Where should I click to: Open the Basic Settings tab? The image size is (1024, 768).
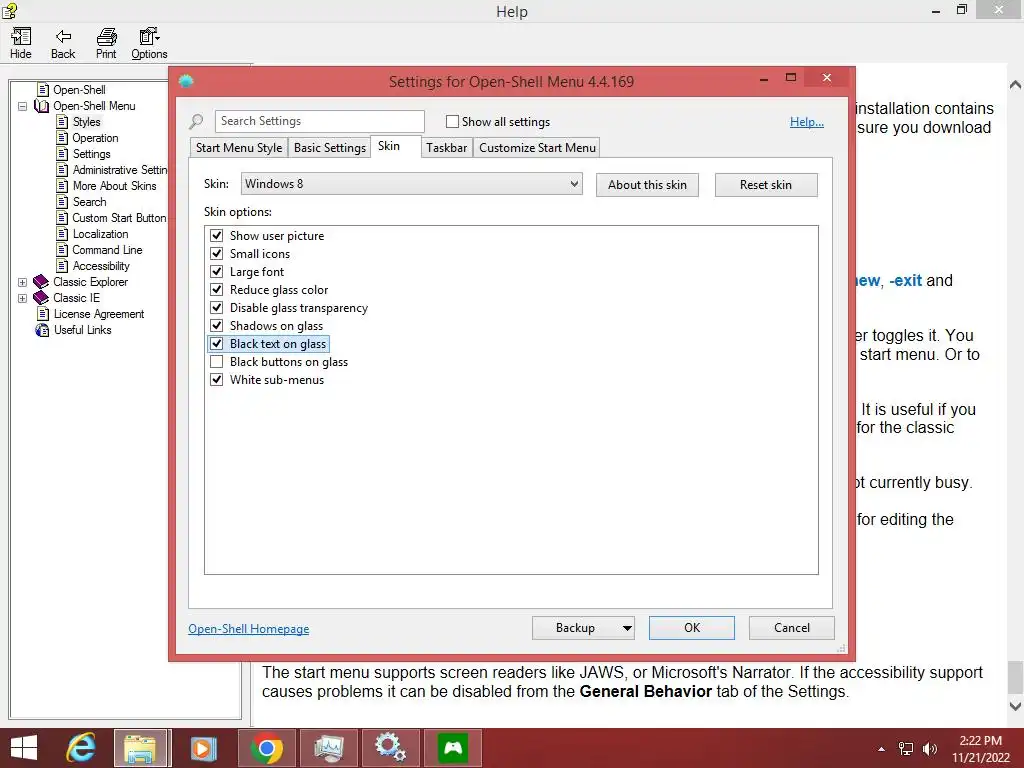(330, 148)
